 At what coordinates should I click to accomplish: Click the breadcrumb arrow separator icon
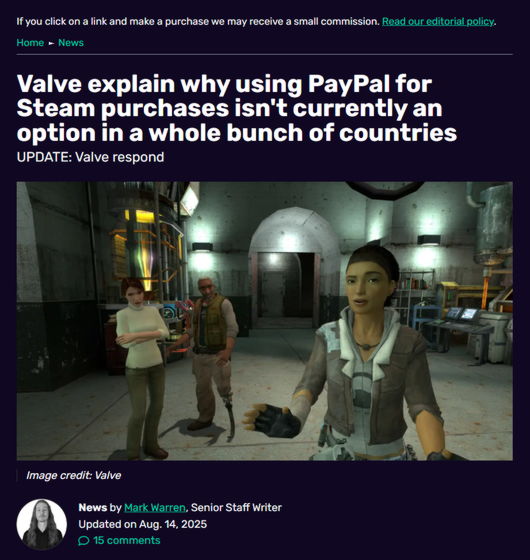click(51, 43)
